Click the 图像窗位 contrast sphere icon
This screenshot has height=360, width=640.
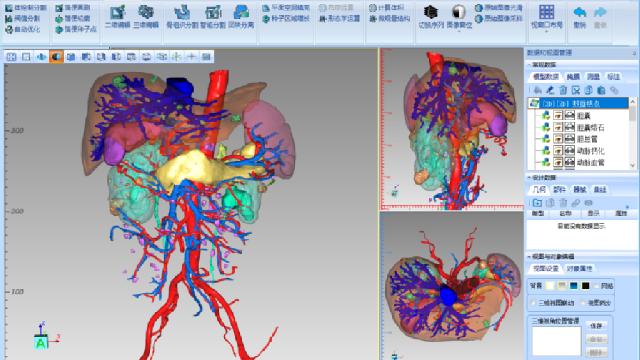pos(459,16)
